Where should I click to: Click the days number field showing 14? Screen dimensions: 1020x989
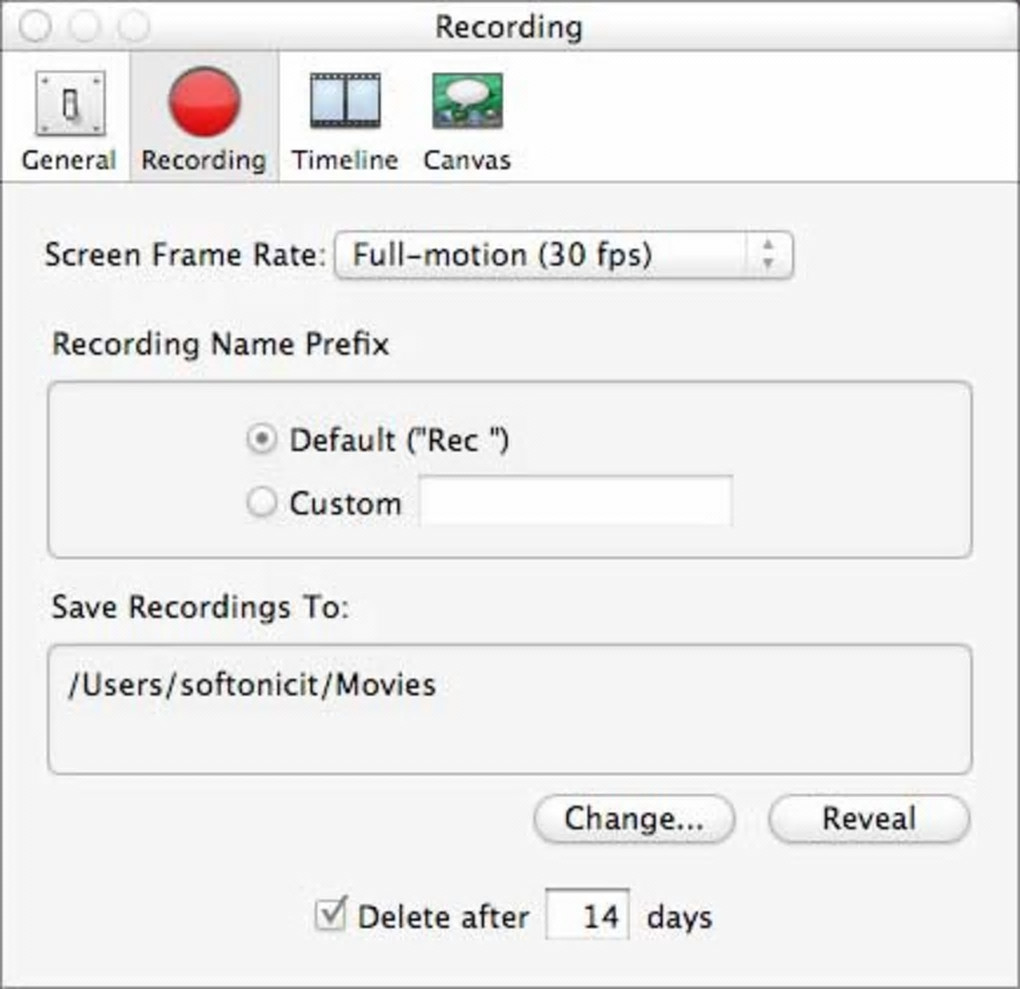(588, 916)
